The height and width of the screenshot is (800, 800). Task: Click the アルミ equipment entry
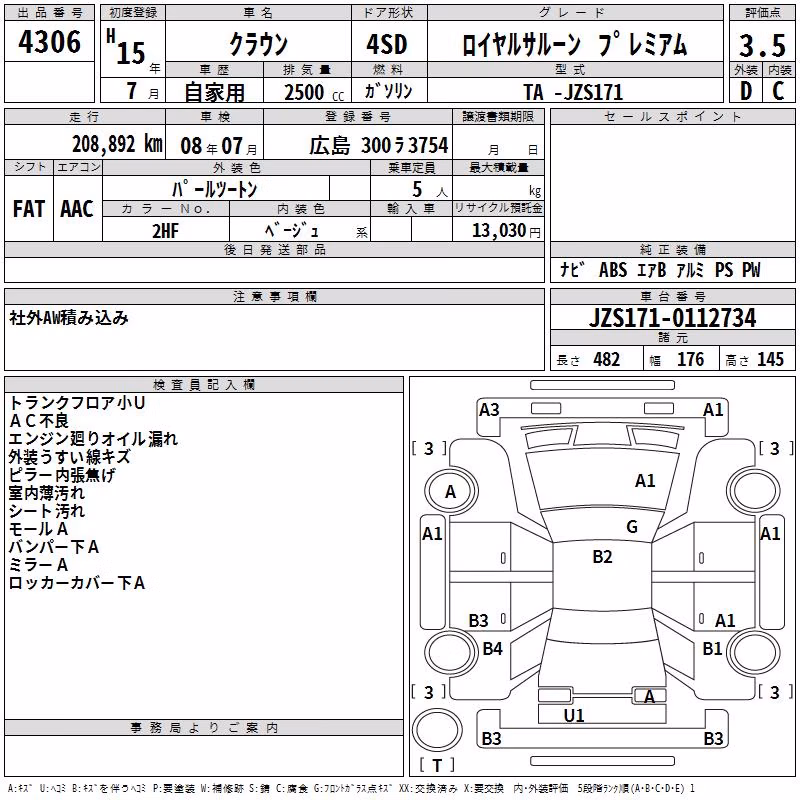(x=690, y=270)
